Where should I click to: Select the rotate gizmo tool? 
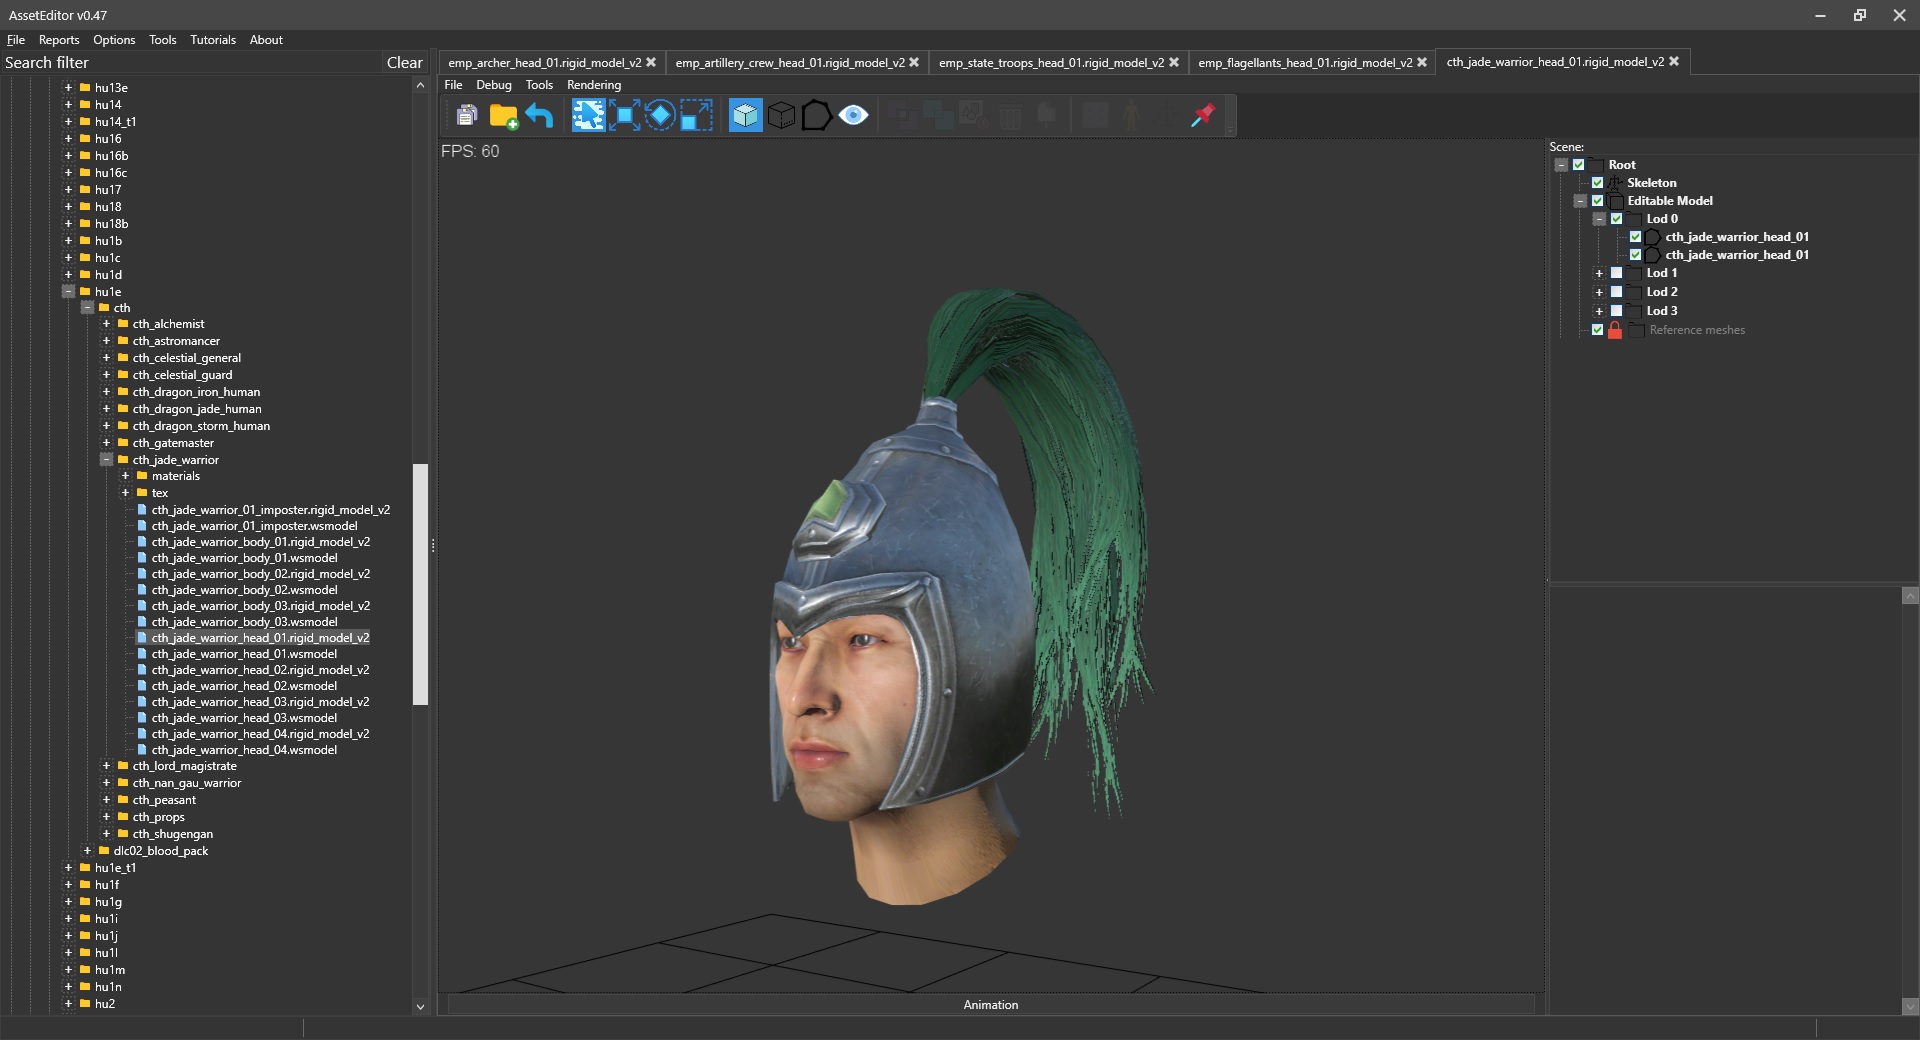click(x=660, y=116)
